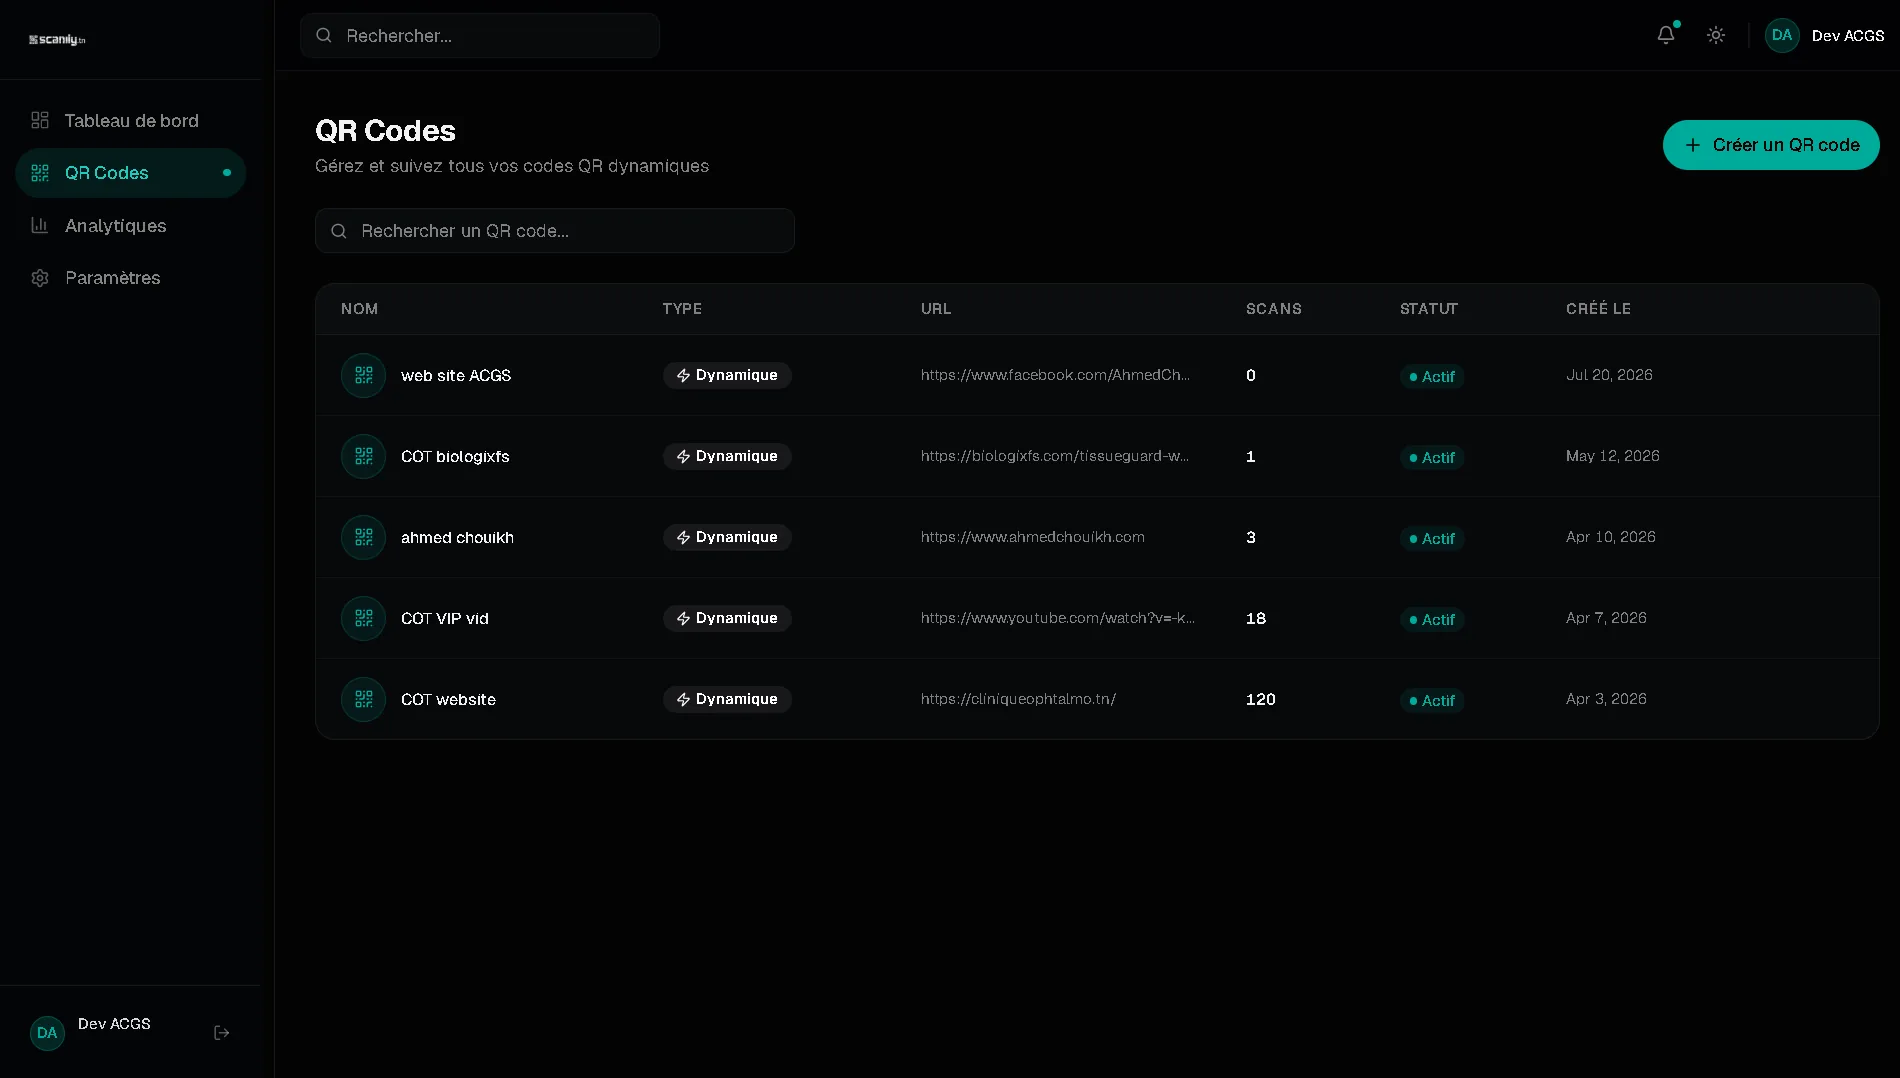This screenshot has height=1078, width=1900.
Task: Click DA avatar in sidebar footer
Action: point(47,1033)
